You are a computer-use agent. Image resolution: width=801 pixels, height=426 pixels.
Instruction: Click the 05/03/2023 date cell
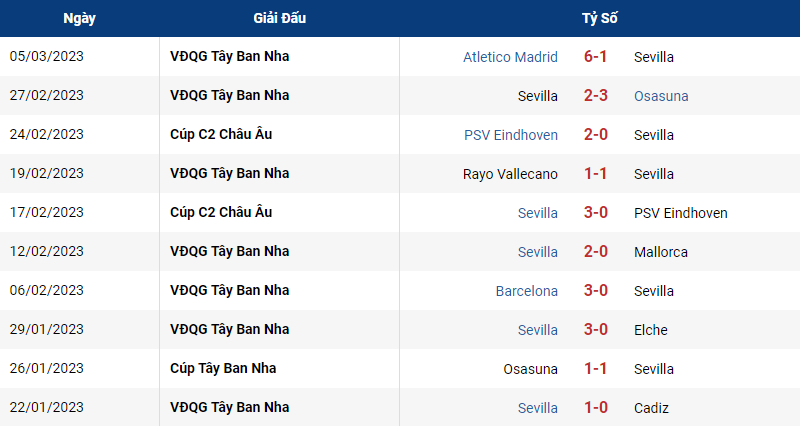pos(46,56)
